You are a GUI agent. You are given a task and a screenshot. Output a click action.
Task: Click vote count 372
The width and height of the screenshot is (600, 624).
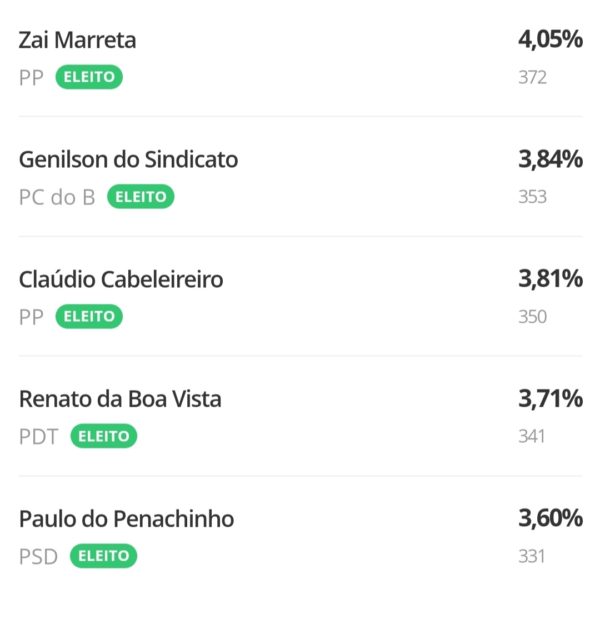(532, 77)
